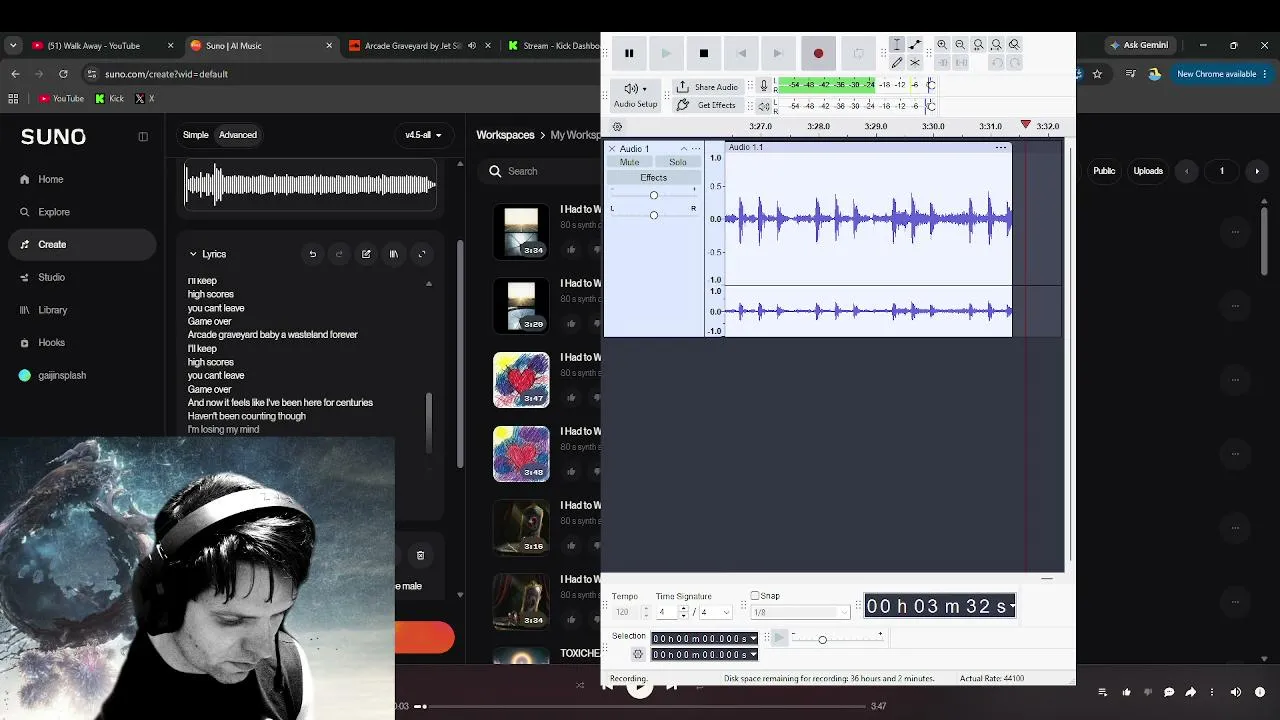The height and width of the screenshot is (720, 1280).
Task: Click the Audacity Zoom Toggle icon
Action: pyautogui.click(x=1014, y=45)
